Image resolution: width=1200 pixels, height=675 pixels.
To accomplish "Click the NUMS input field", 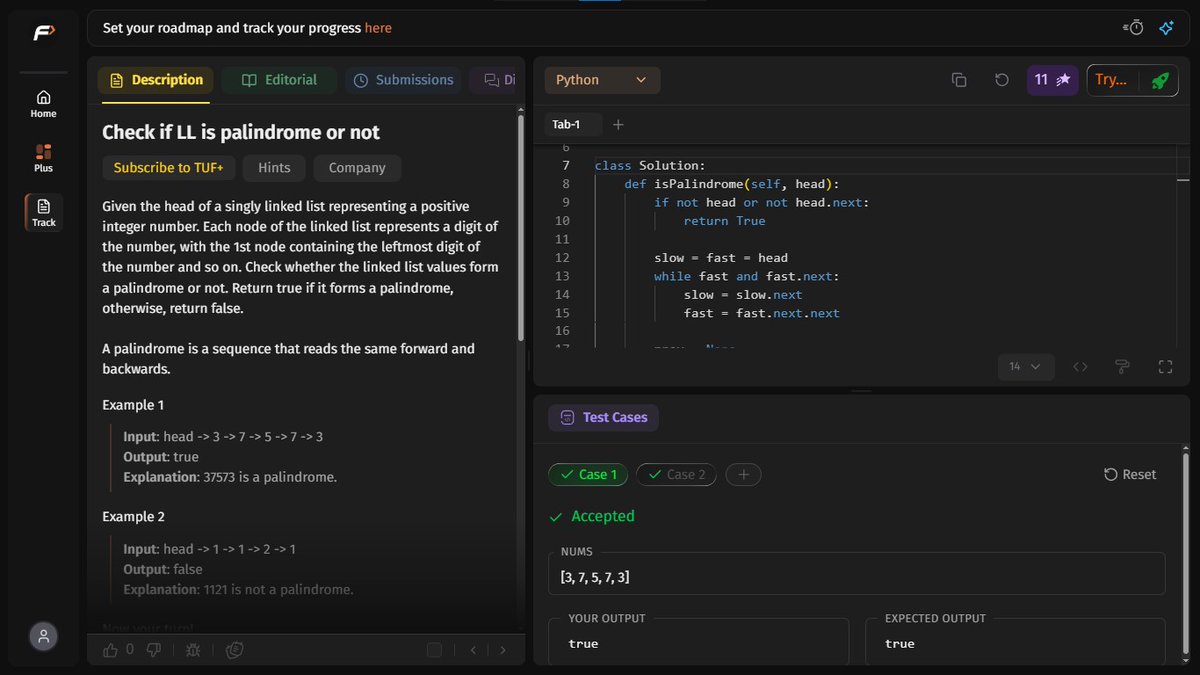I will [x=857, y=573].
